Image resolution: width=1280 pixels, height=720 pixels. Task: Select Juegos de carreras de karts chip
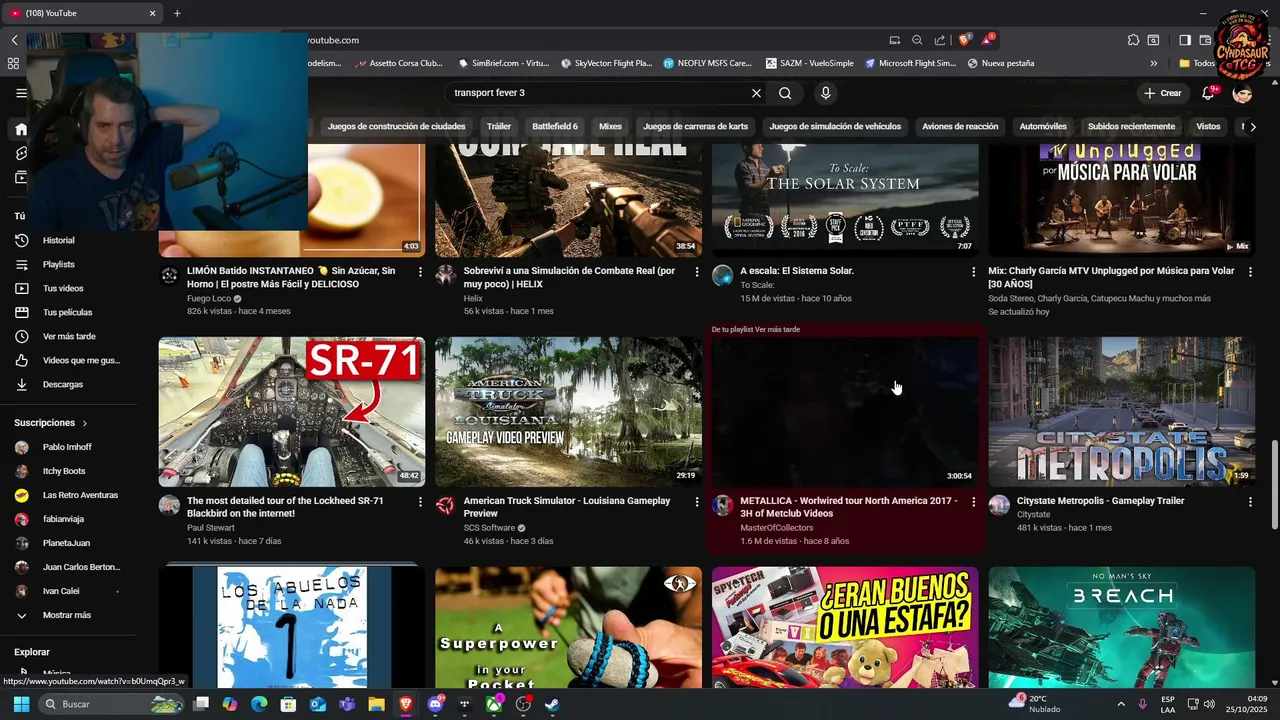pos(696,127)
